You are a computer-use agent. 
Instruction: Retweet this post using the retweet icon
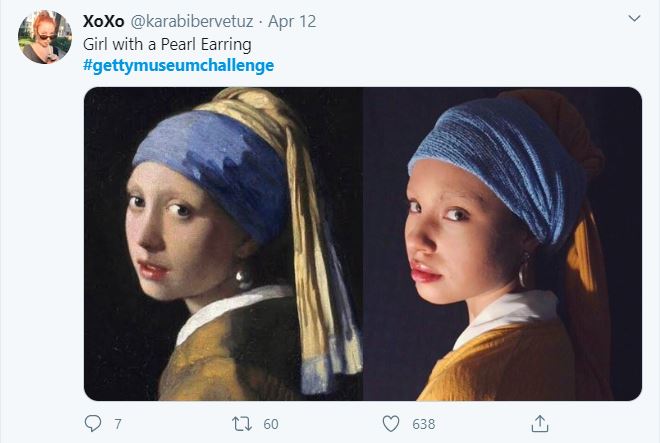[242, 424]
